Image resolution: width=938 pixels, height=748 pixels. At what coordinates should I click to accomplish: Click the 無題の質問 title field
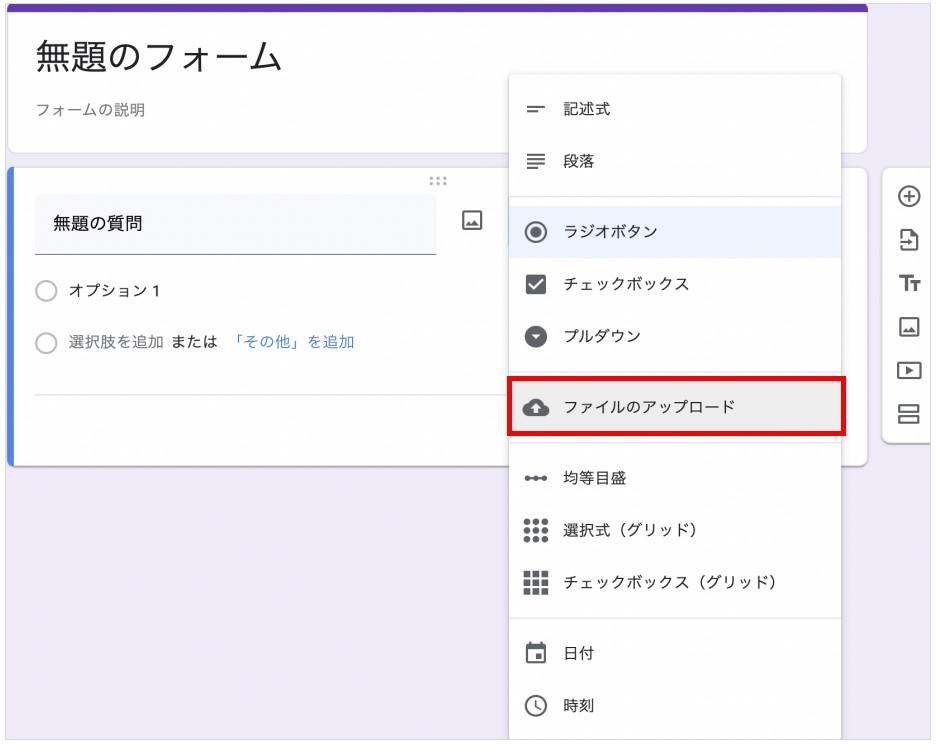[x=235, y=224]
